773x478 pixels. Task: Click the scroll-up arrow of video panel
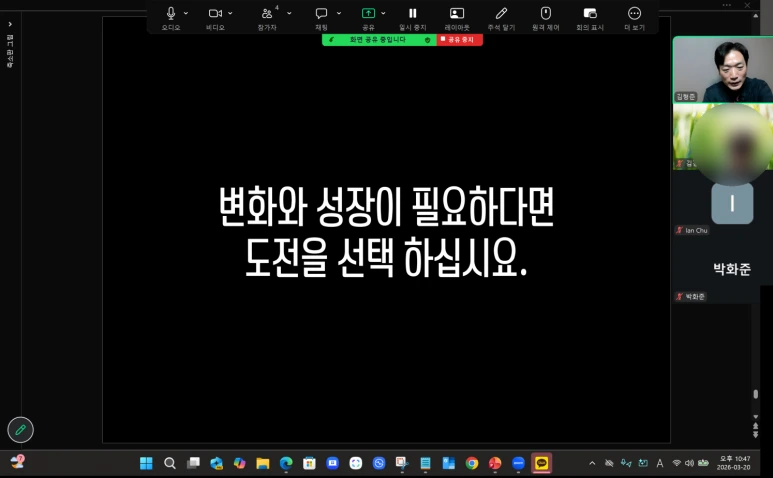(755, 16)
